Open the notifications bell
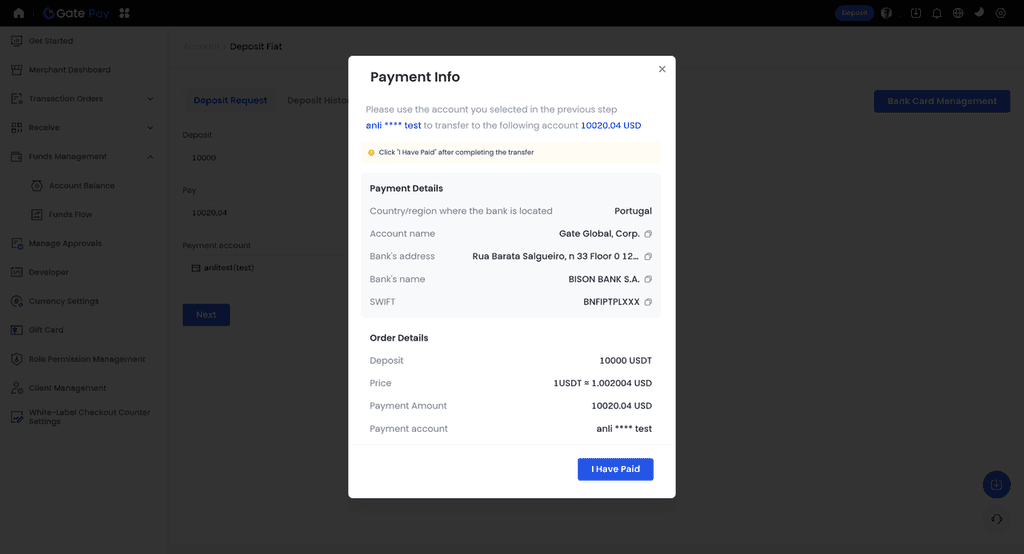 tap(937, 13)
